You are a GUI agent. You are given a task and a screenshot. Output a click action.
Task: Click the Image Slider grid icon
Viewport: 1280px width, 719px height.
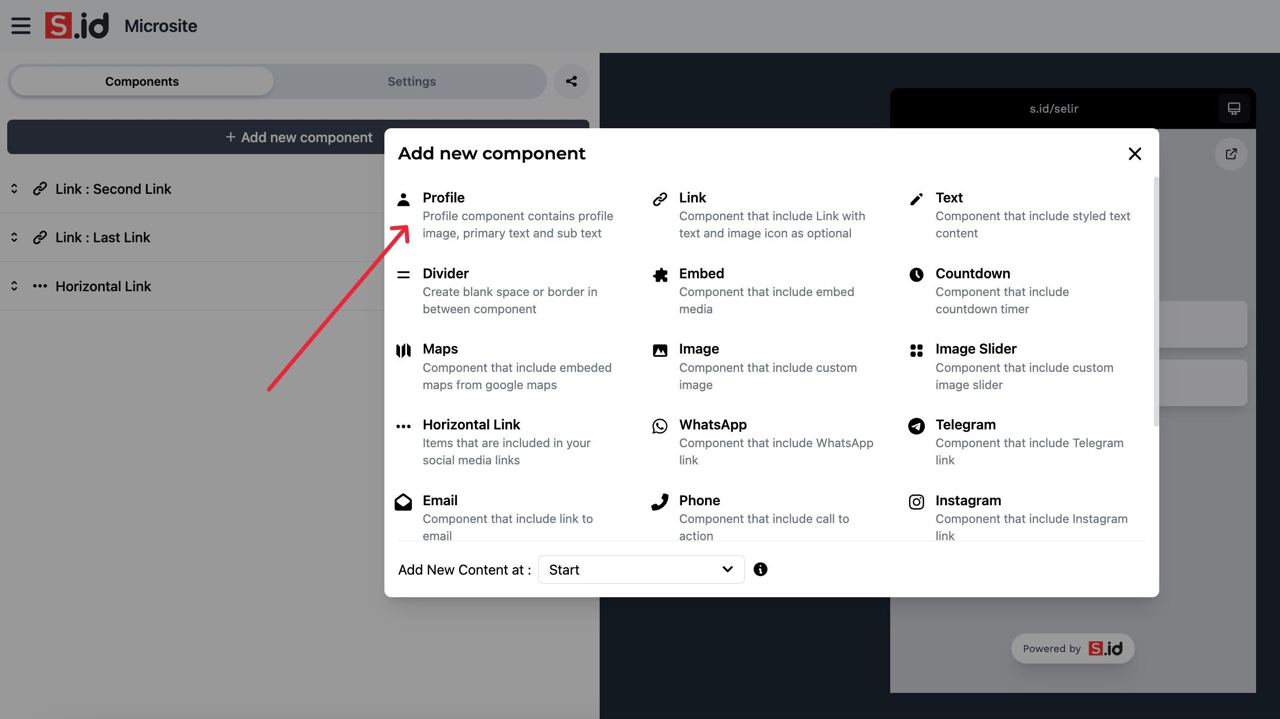(x=916, y=351)
